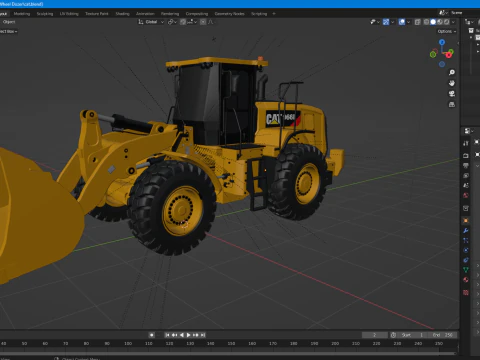Viewport: 480px width, 360px height.
Task: Open the Modifiers properties wrench tab
Action: [x=466, y=231]
